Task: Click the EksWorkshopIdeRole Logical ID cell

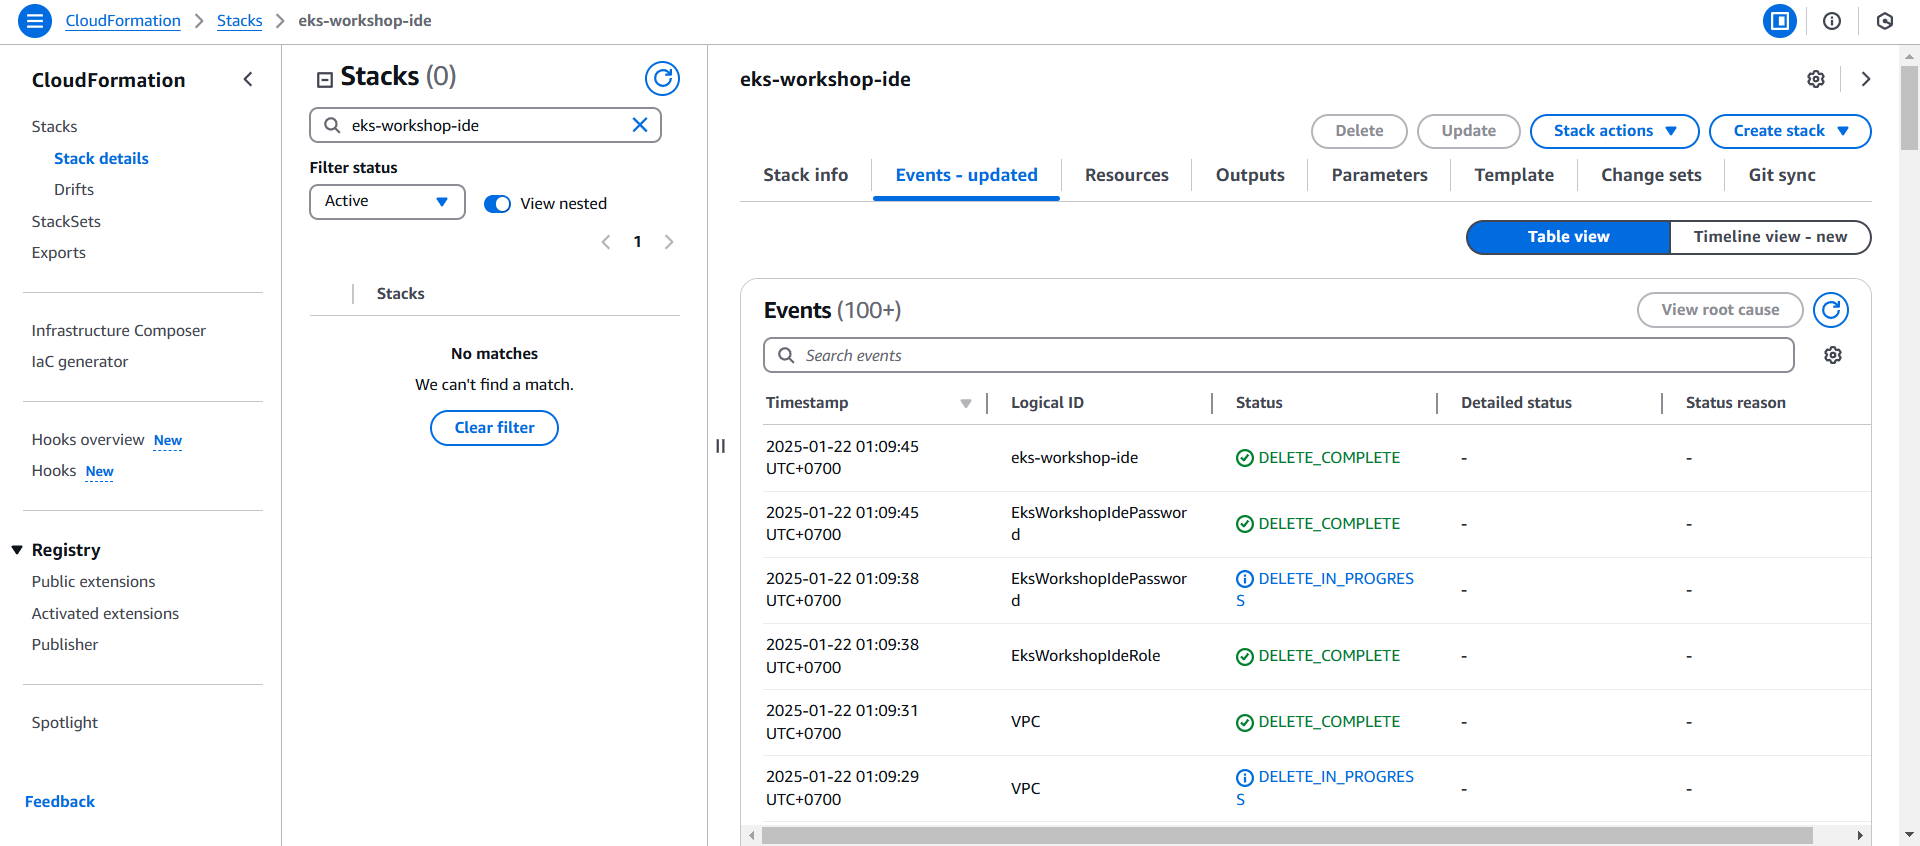Action: (1085, 656)
